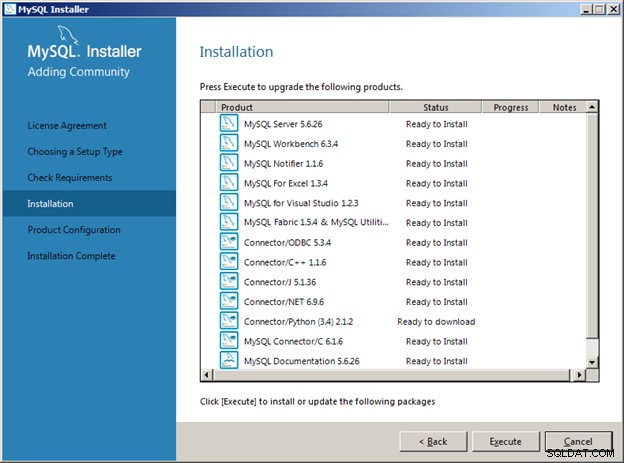The width and height of the screenshot is (624, 463).
Task: Minimize the MySQL Installer window
Action: (586, 9)
